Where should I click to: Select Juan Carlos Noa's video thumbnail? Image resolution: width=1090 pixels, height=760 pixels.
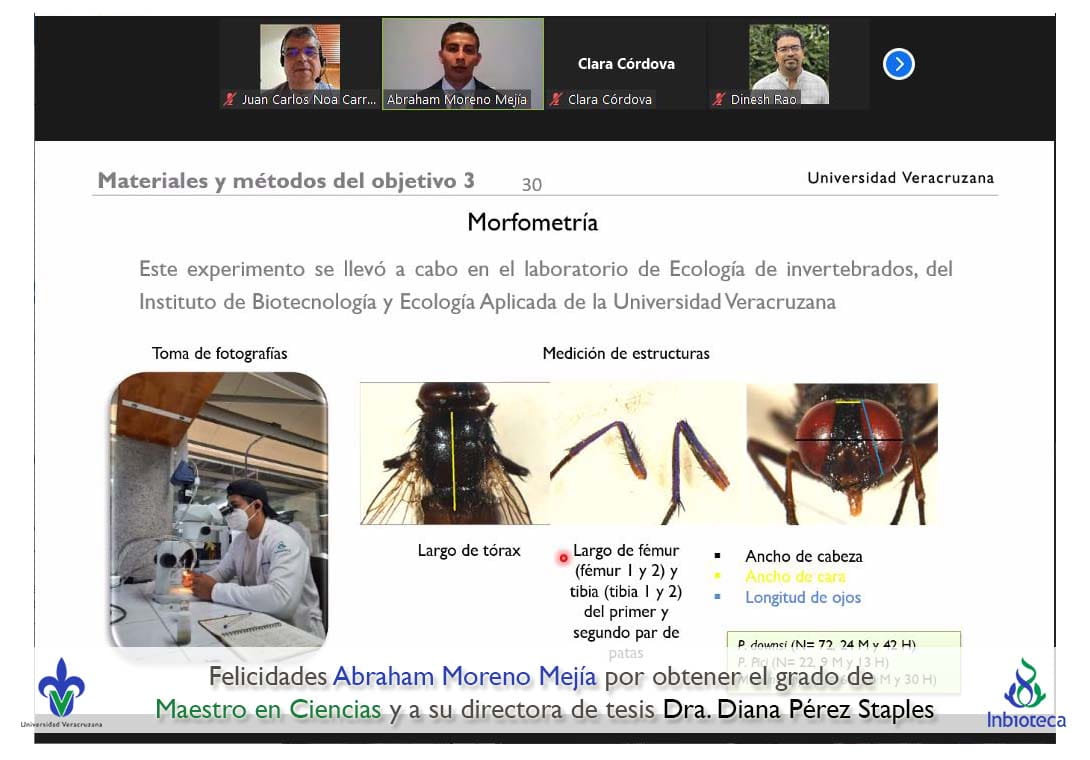coord(299,57)
